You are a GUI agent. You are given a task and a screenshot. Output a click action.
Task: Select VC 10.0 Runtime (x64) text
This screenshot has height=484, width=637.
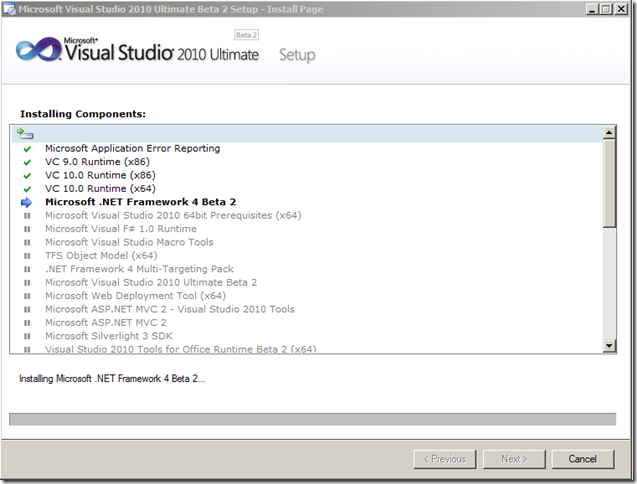[x=100, y=189]
